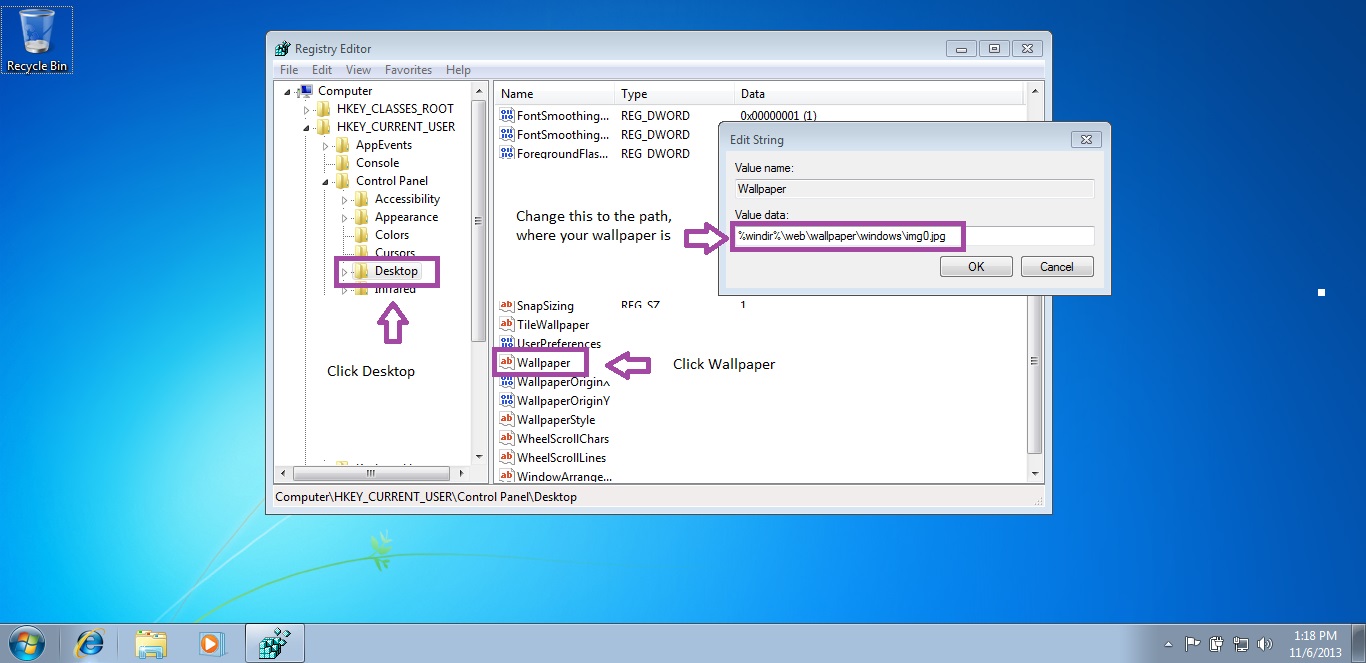Click the volume speaker tray icon
The width and height of the screenshot is (1366, 663).
pos(1264,643)
